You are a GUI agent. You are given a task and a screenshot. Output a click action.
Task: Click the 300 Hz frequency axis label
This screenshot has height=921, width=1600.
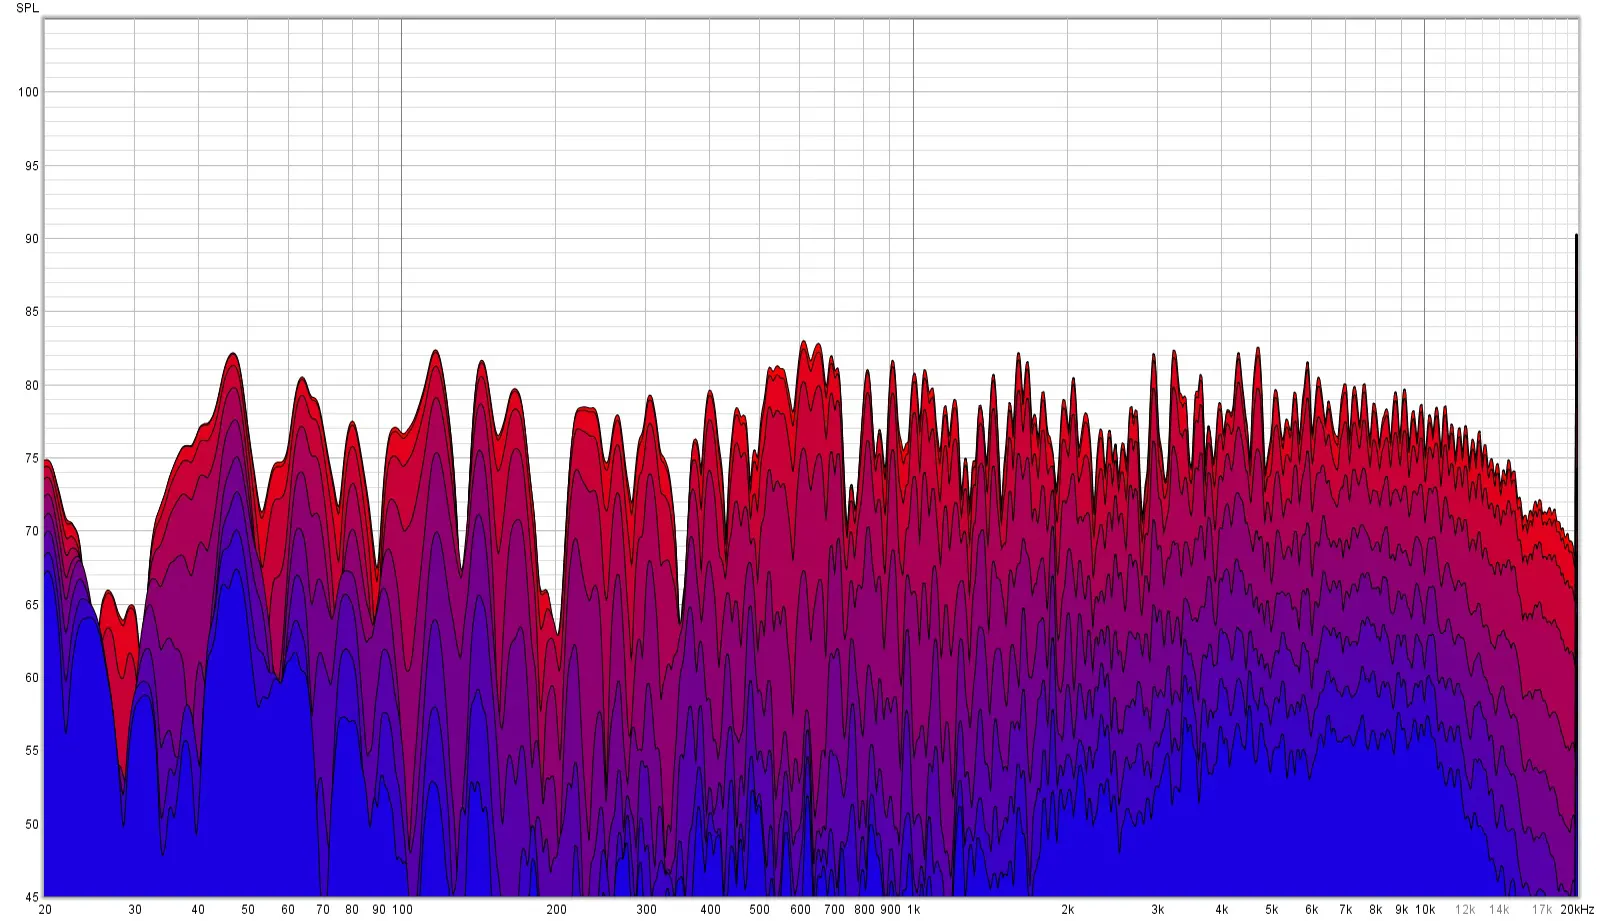(646, 910)
